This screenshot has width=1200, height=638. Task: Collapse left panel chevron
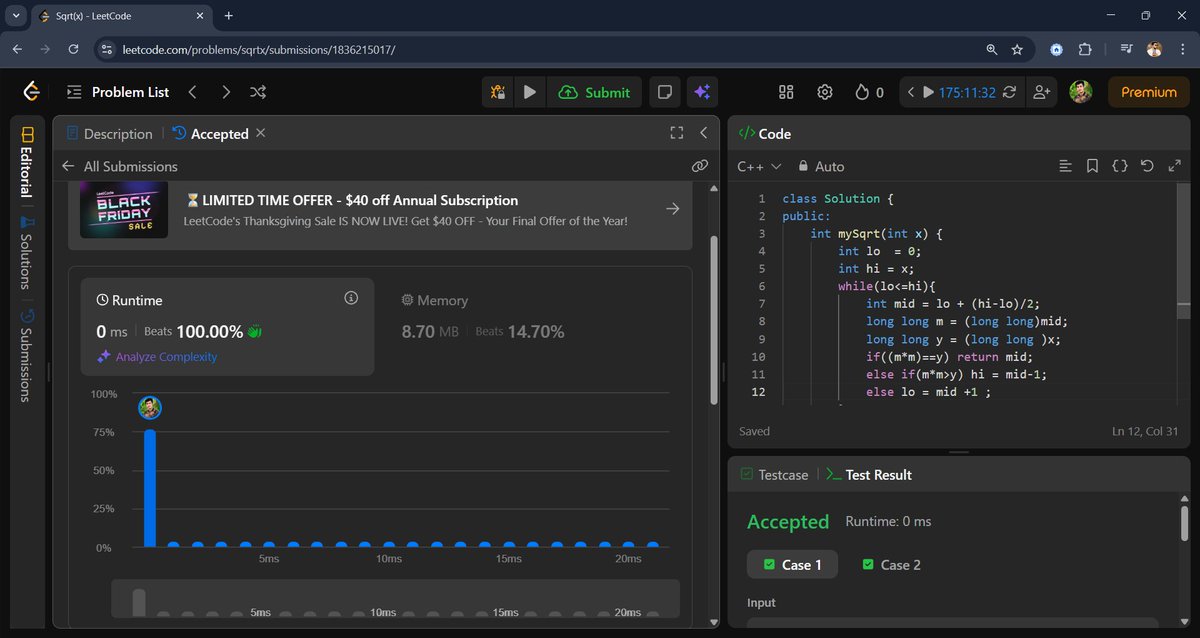(704, 133)
